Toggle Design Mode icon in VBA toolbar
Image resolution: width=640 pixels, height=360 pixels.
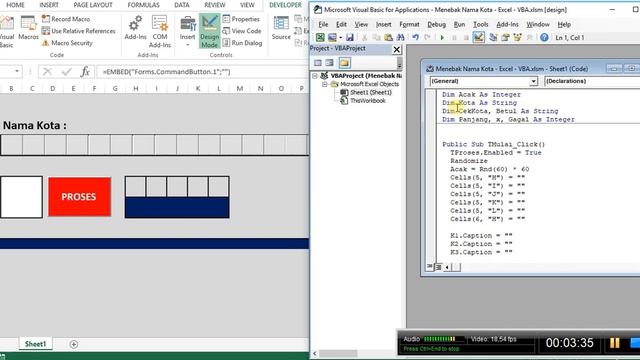[x=478, y=38]
